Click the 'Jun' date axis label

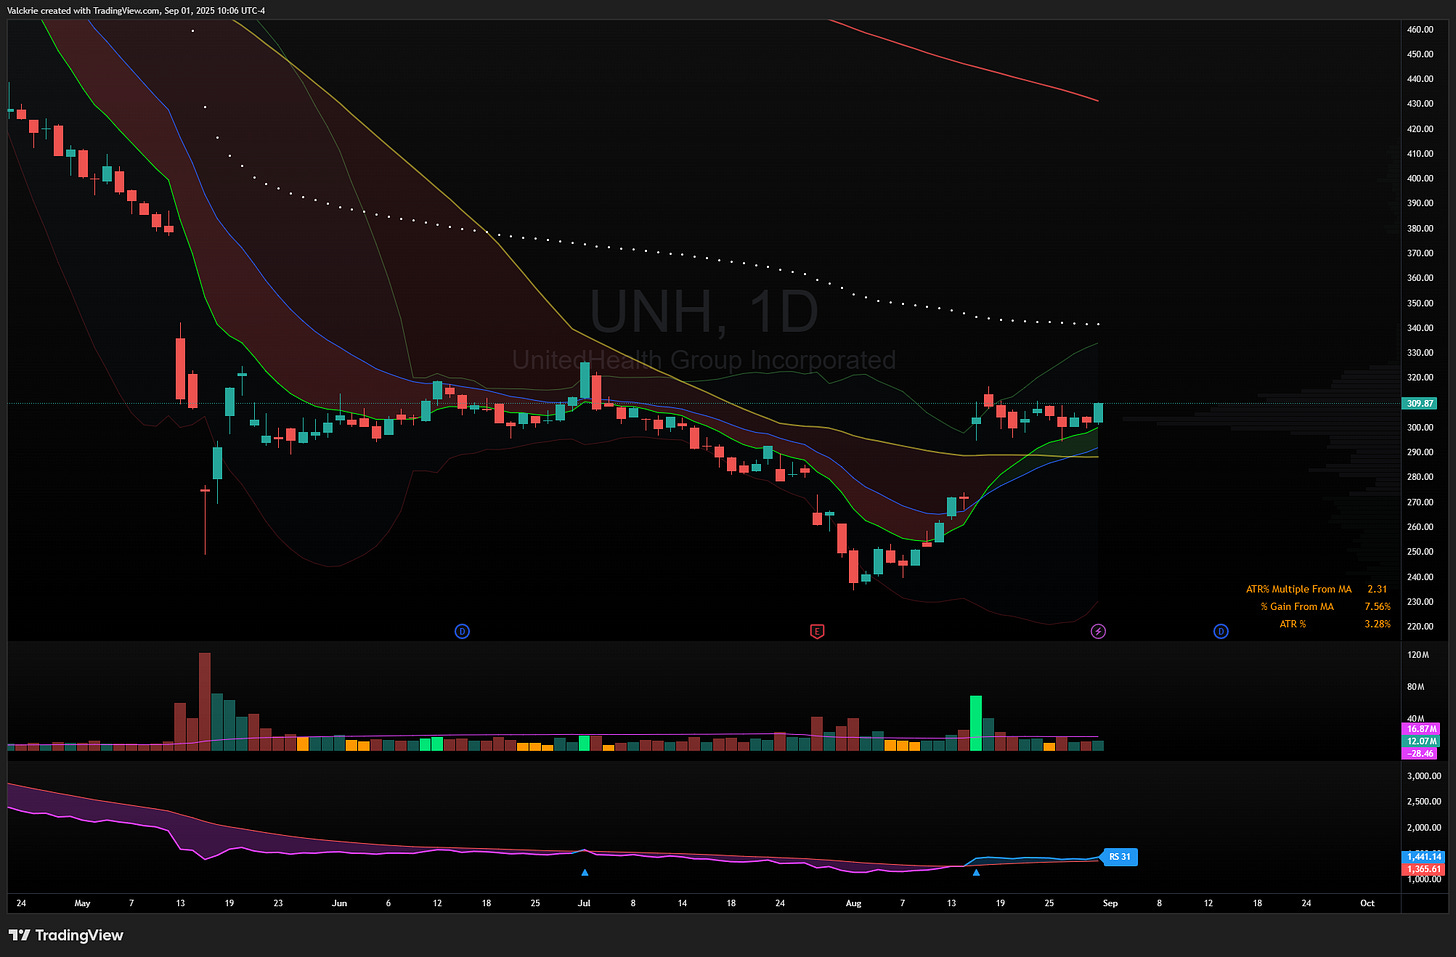(x=339, y=903)
